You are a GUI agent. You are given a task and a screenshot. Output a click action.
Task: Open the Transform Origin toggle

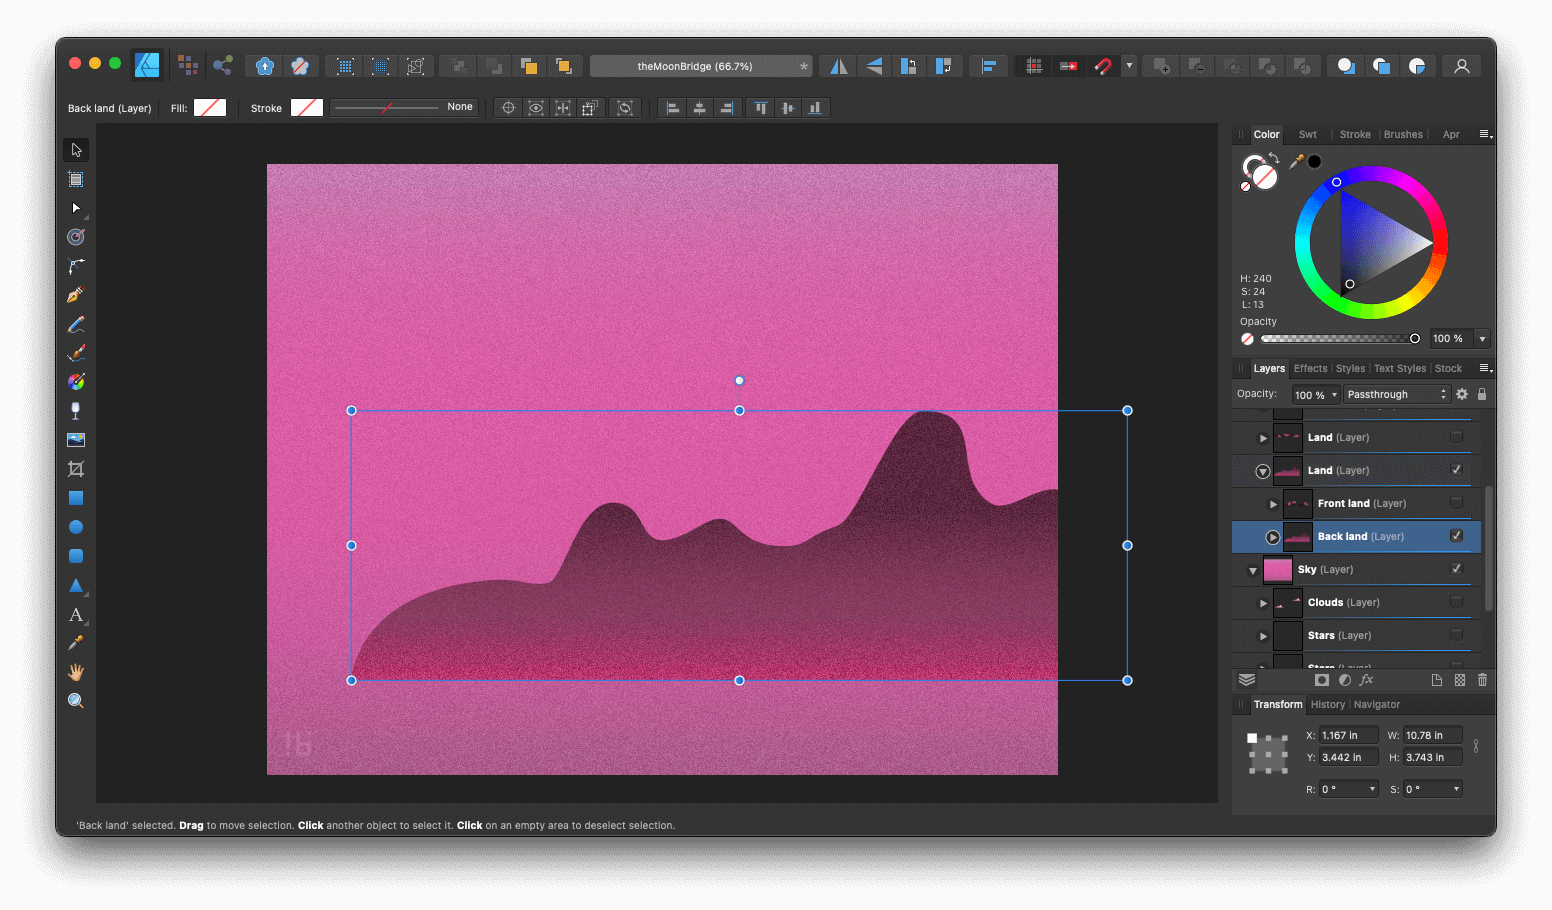click(508, 107)
